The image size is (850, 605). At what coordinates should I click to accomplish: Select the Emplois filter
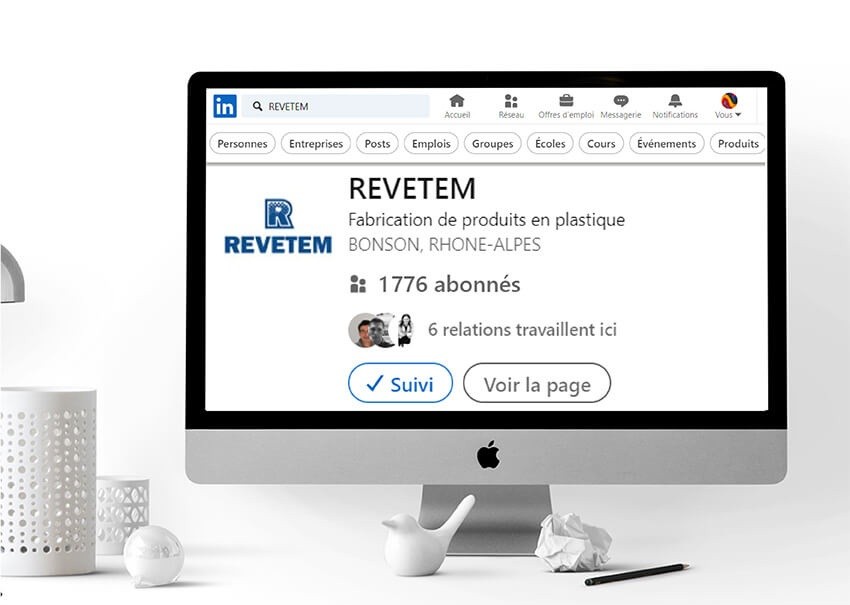tap(431, 144)
